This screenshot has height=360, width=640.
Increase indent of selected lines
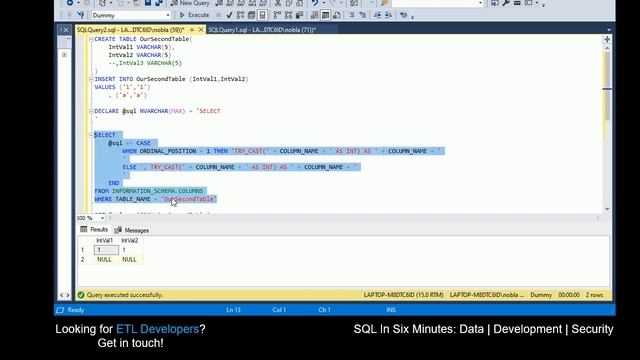coord(388,15)
